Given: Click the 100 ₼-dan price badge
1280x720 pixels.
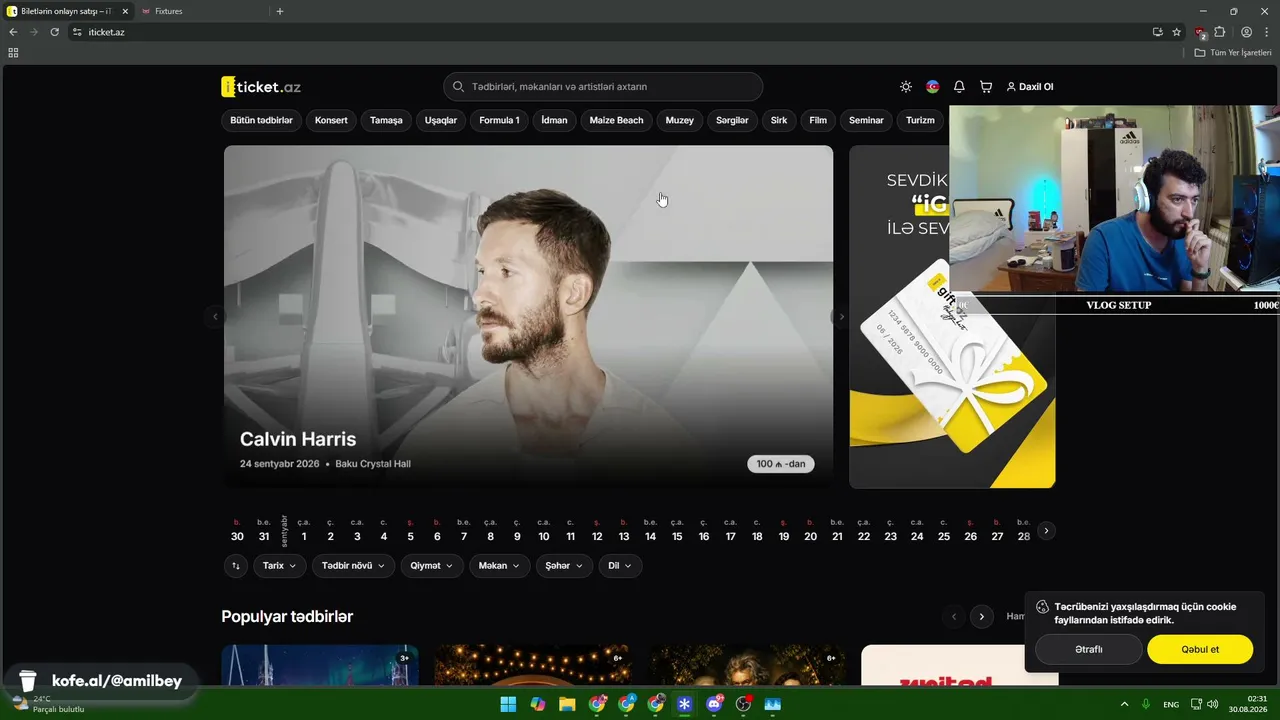Looking at the screenshot, I should click(x=781, y=464).
